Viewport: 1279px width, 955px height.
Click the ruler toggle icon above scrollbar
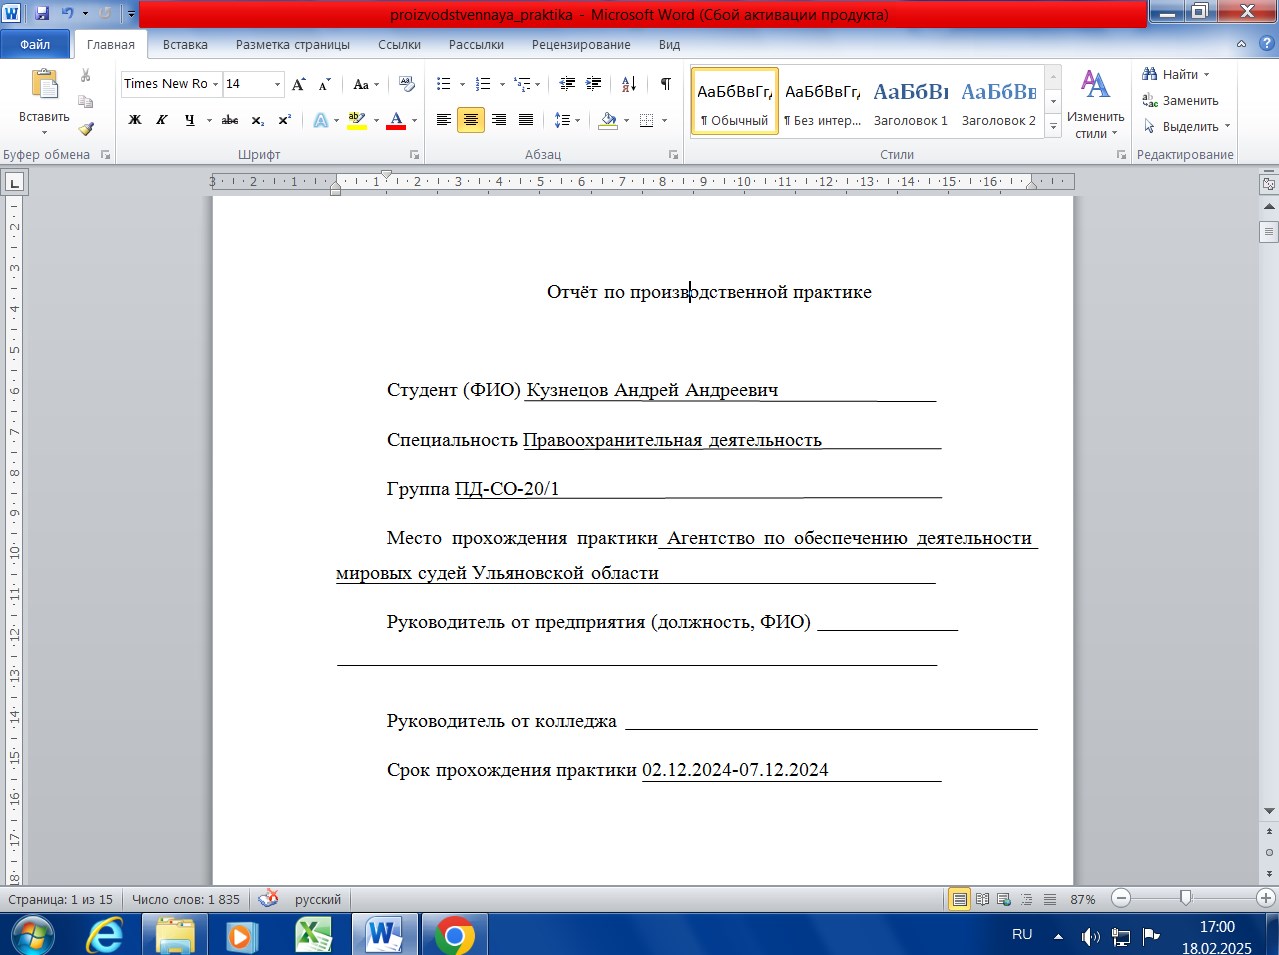pos(1269,184)
